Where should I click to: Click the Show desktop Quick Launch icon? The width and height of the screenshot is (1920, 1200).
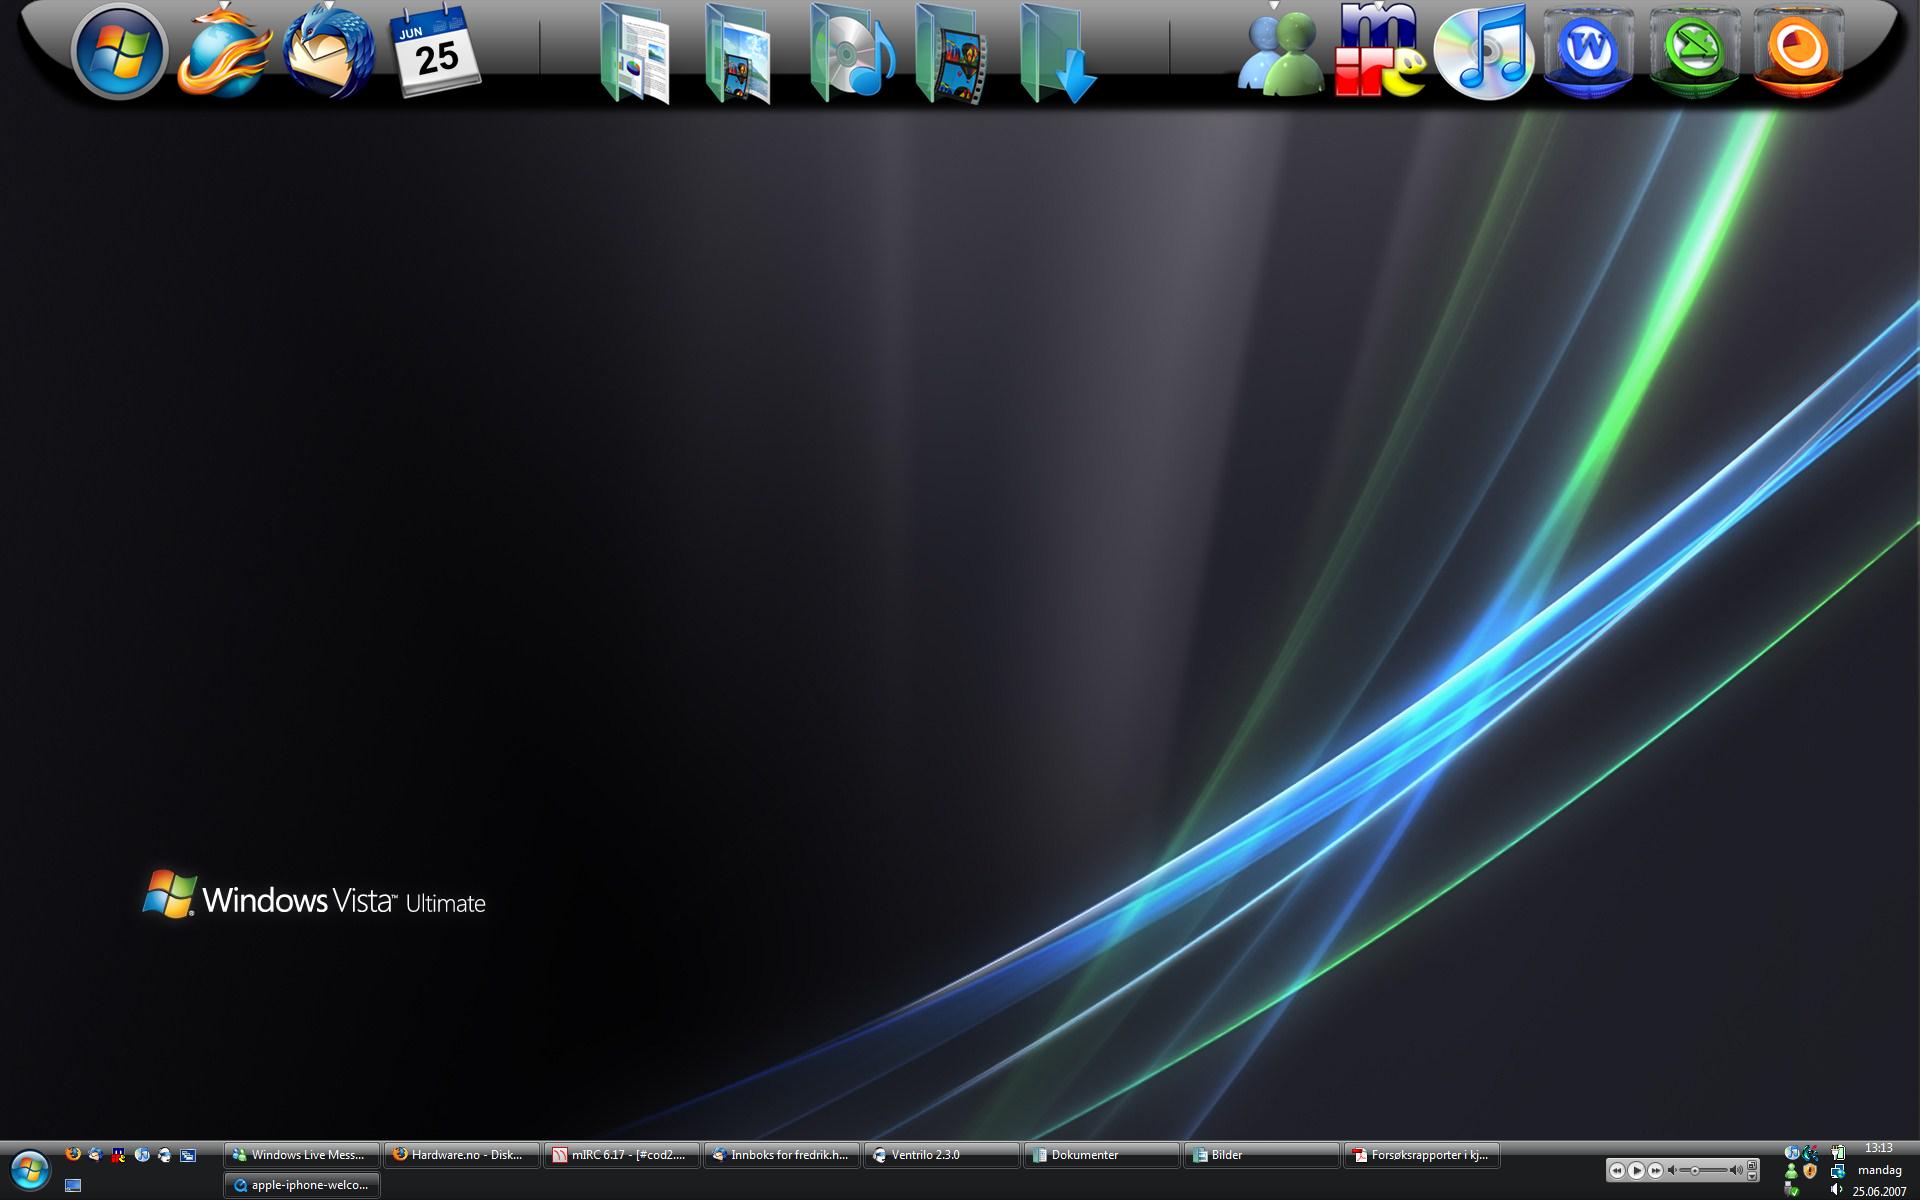[x=73, y=1185]
